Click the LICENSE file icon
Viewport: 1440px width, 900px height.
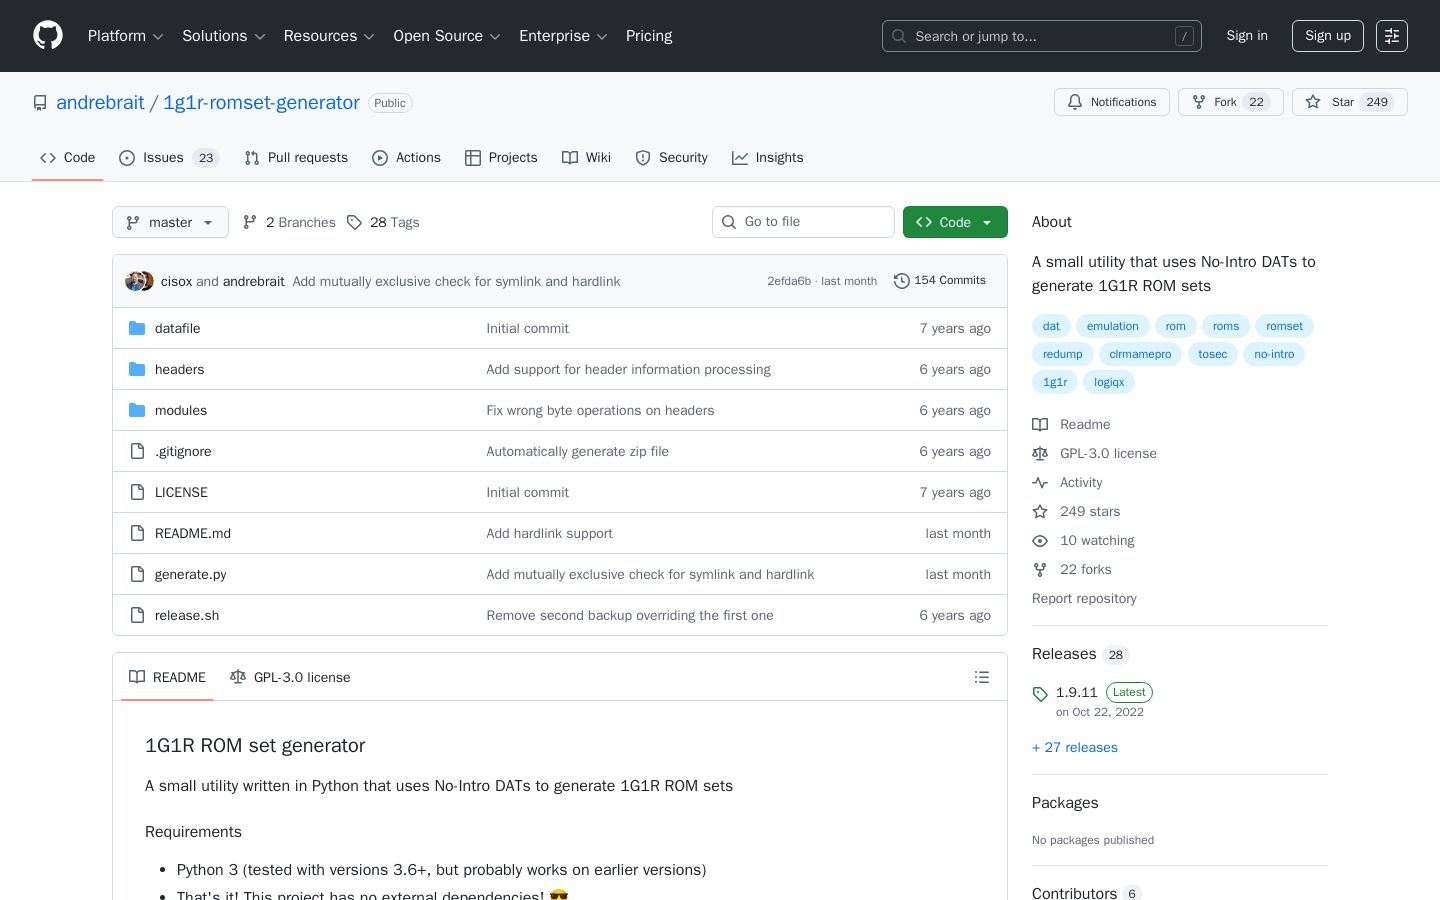click(137, 492)
